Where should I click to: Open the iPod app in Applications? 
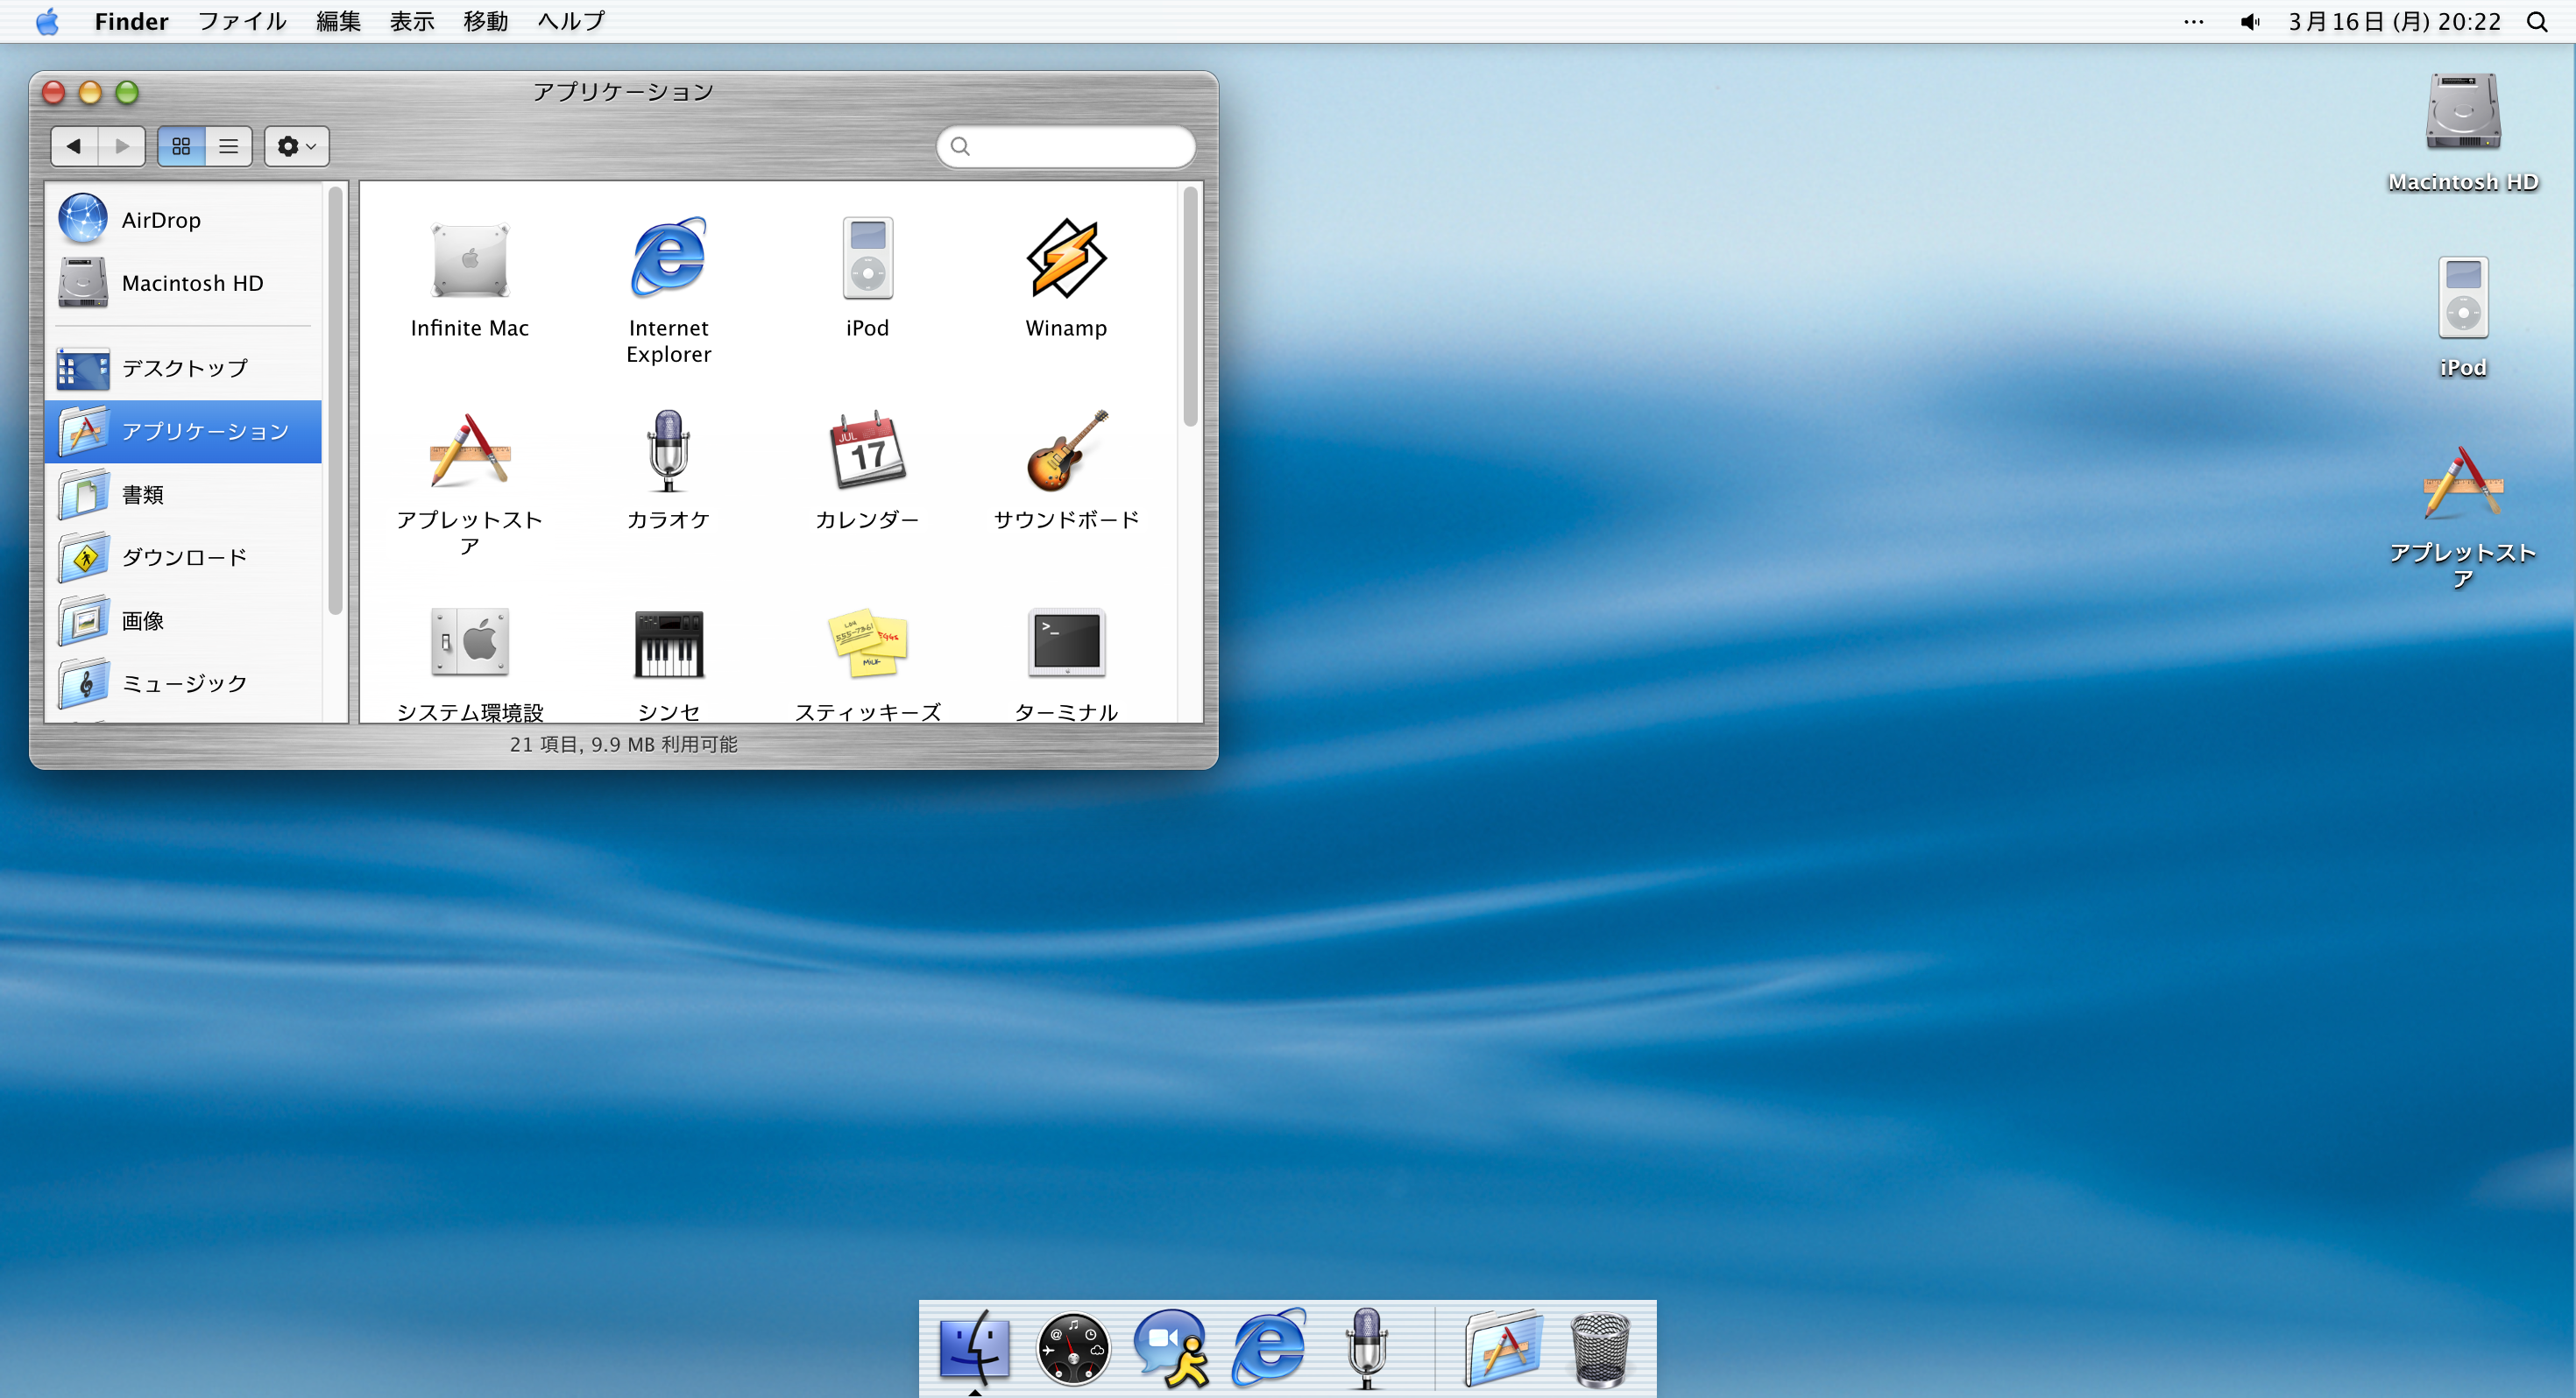click(866, 258)
